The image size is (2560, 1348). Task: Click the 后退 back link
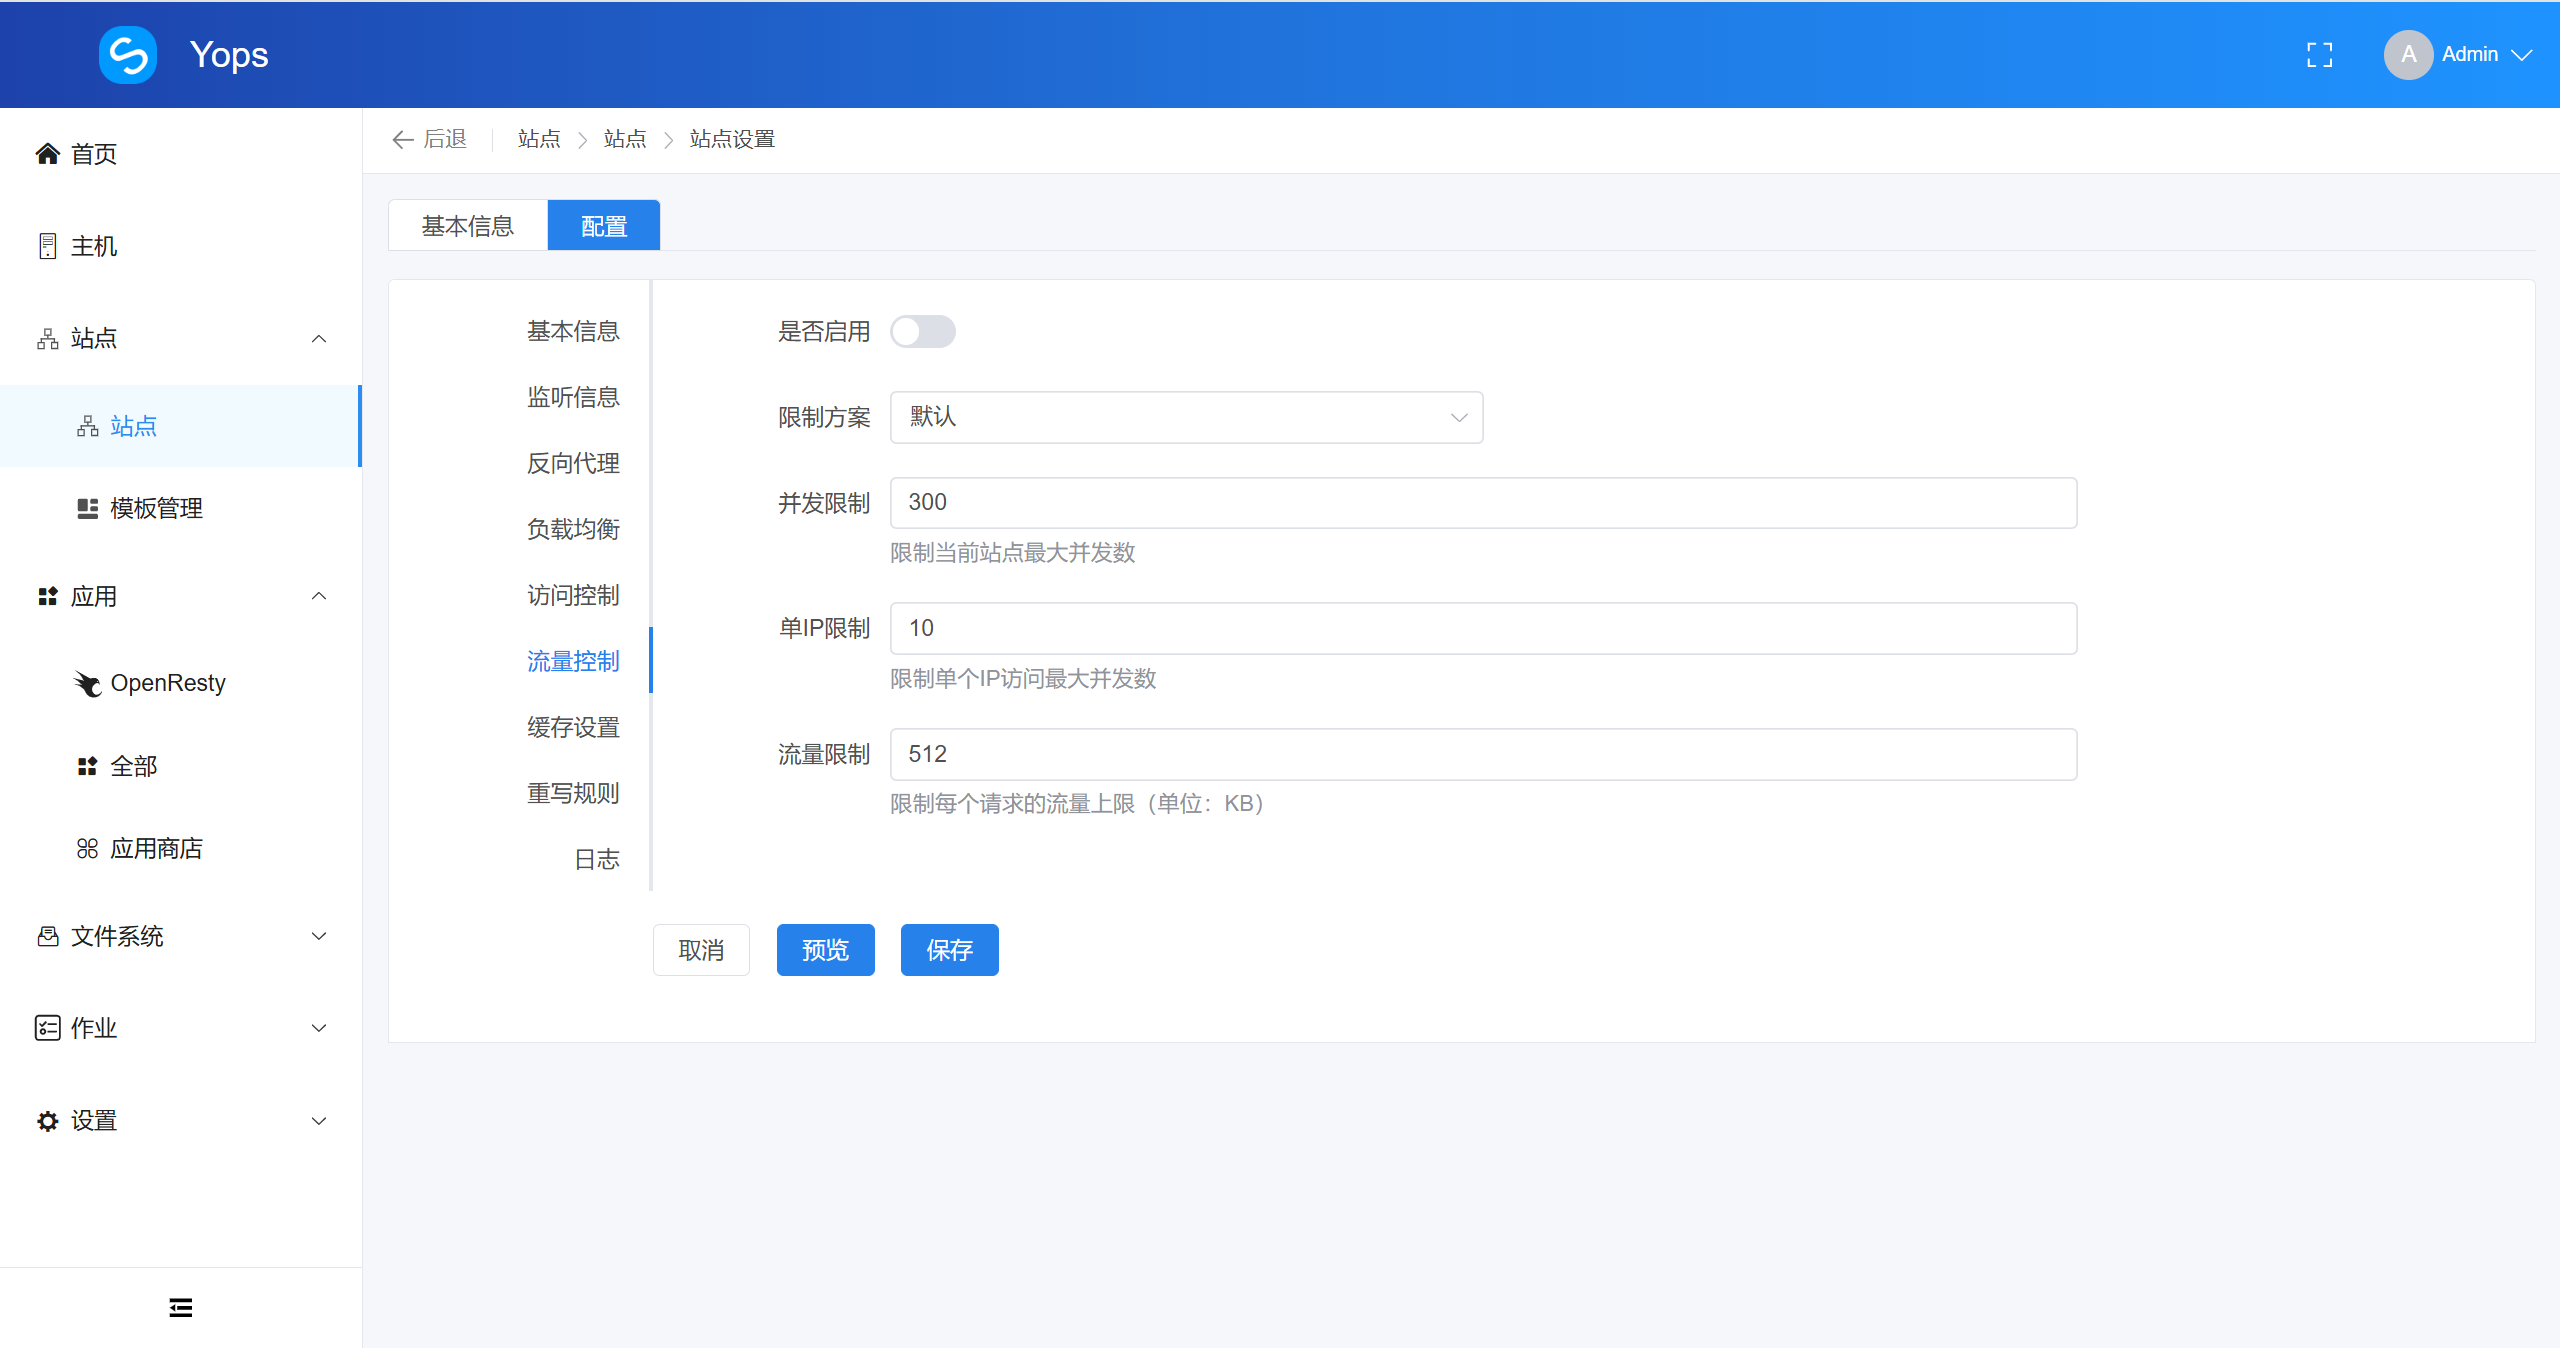pyautogui.click(x=430, y=139)
